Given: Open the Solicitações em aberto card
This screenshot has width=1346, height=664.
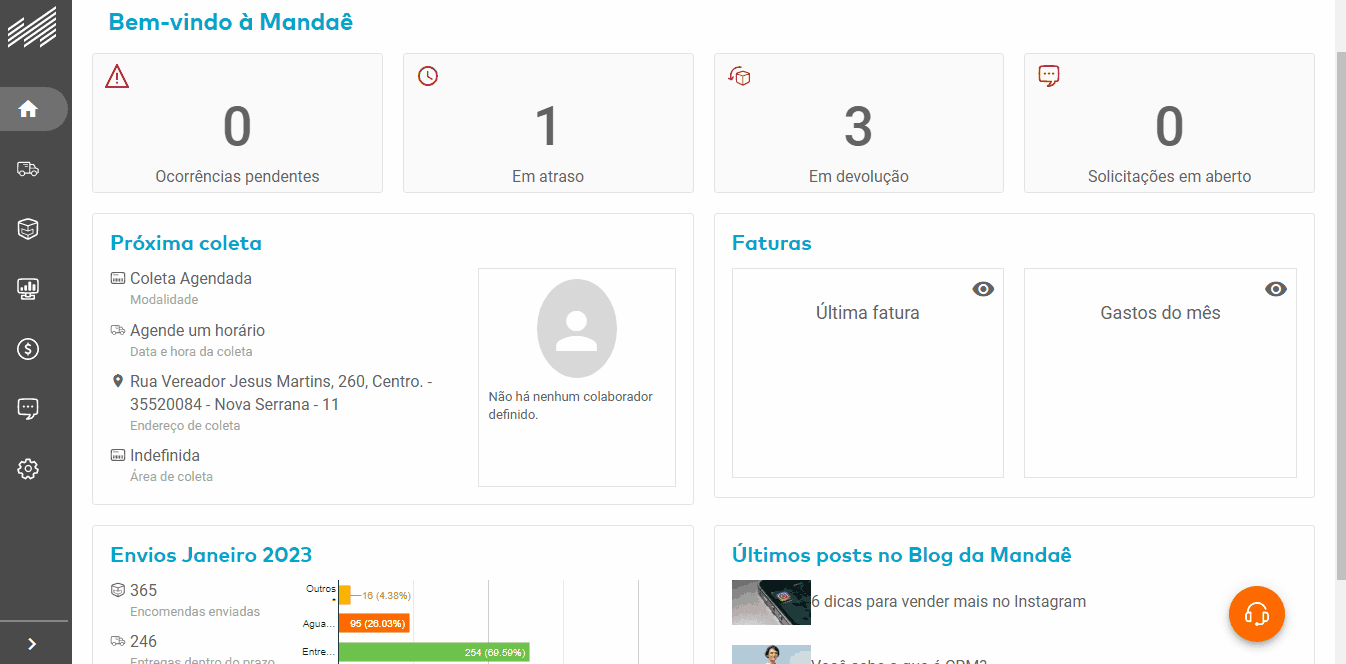Looking at the screenshot, I should click(1169, 123).
